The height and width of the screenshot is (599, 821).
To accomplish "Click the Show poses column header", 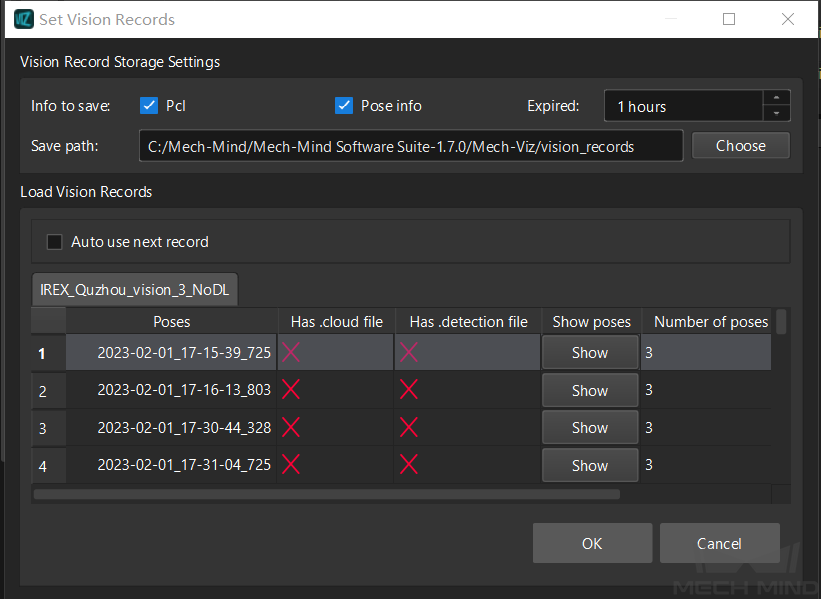I will [x=591, y=321].
